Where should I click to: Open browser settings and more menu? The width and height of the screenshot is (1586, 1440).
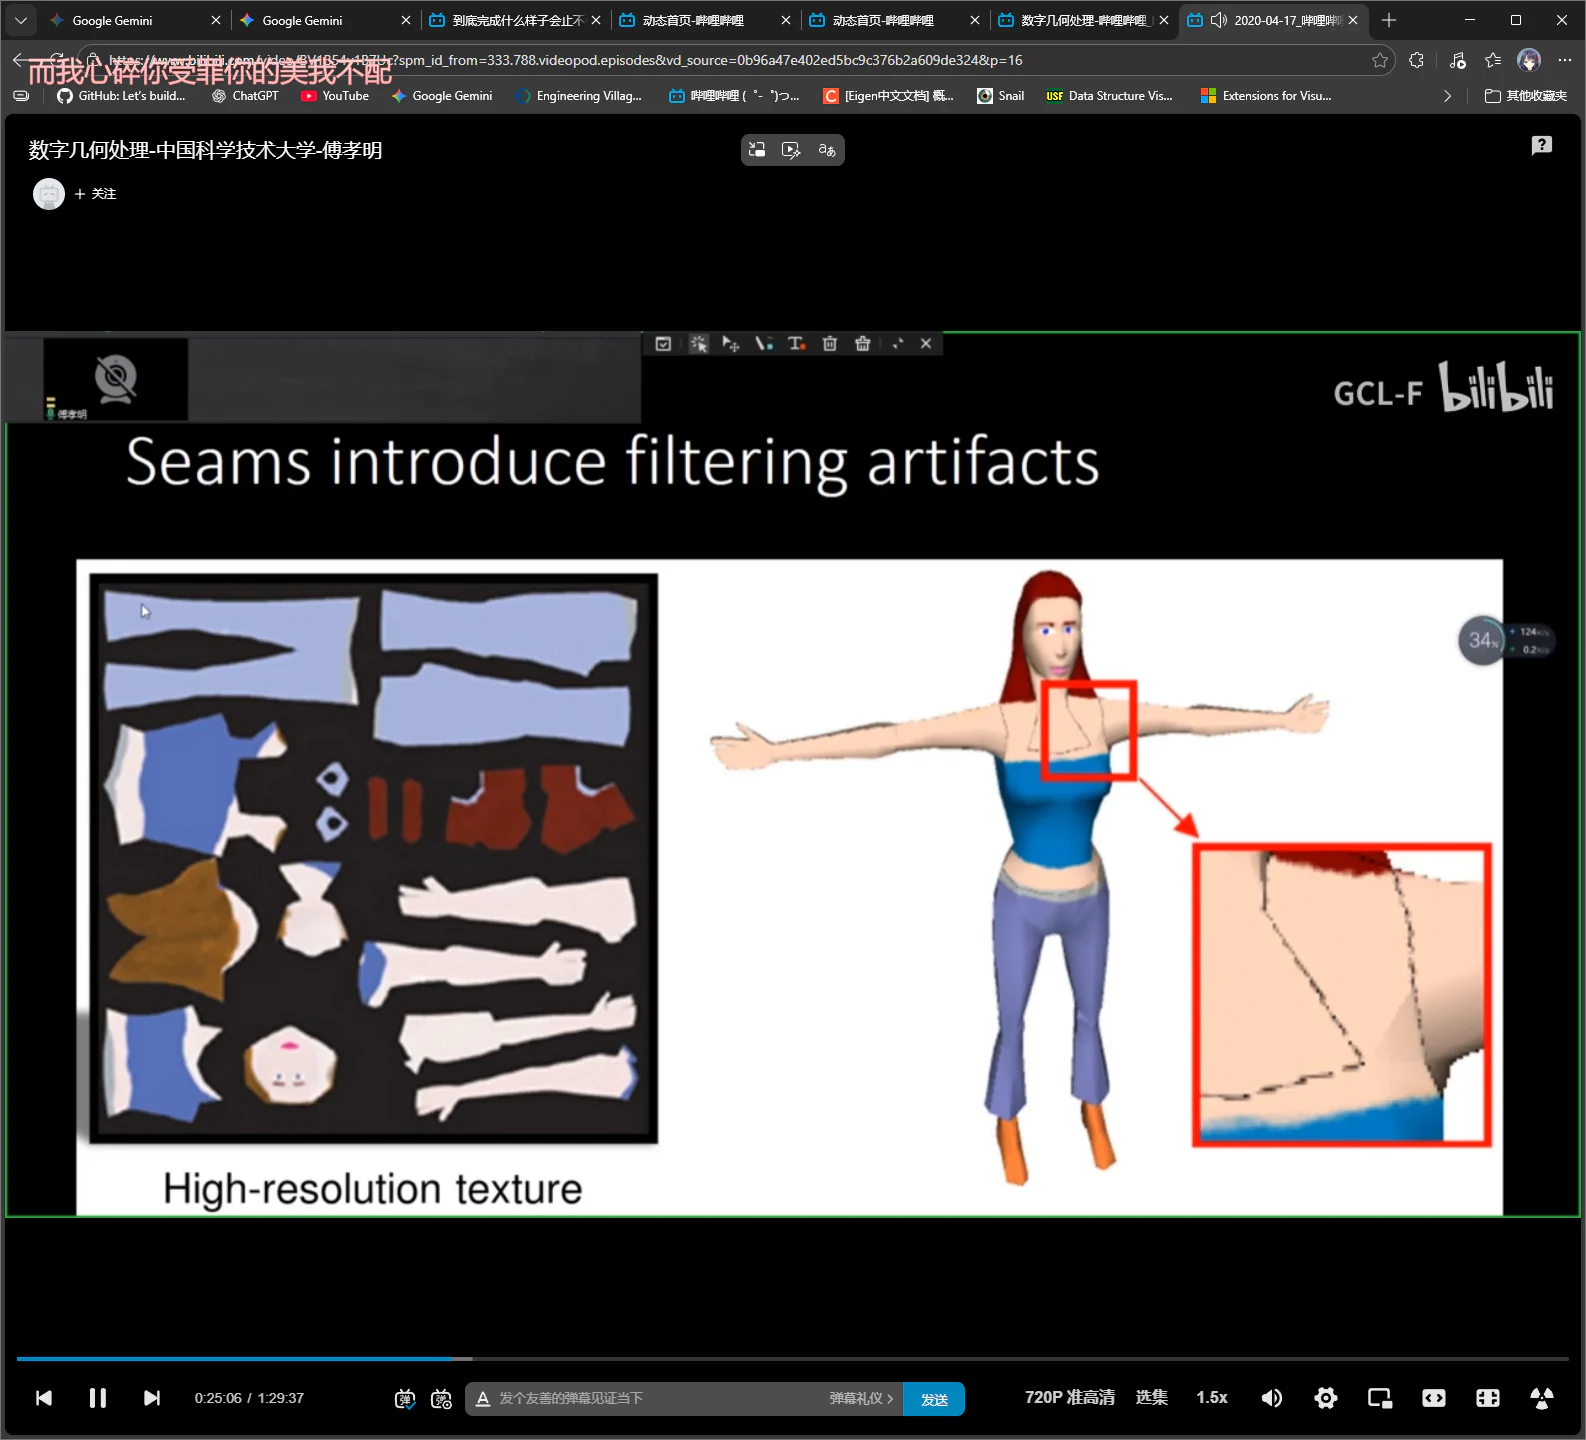pos(1565,60)
